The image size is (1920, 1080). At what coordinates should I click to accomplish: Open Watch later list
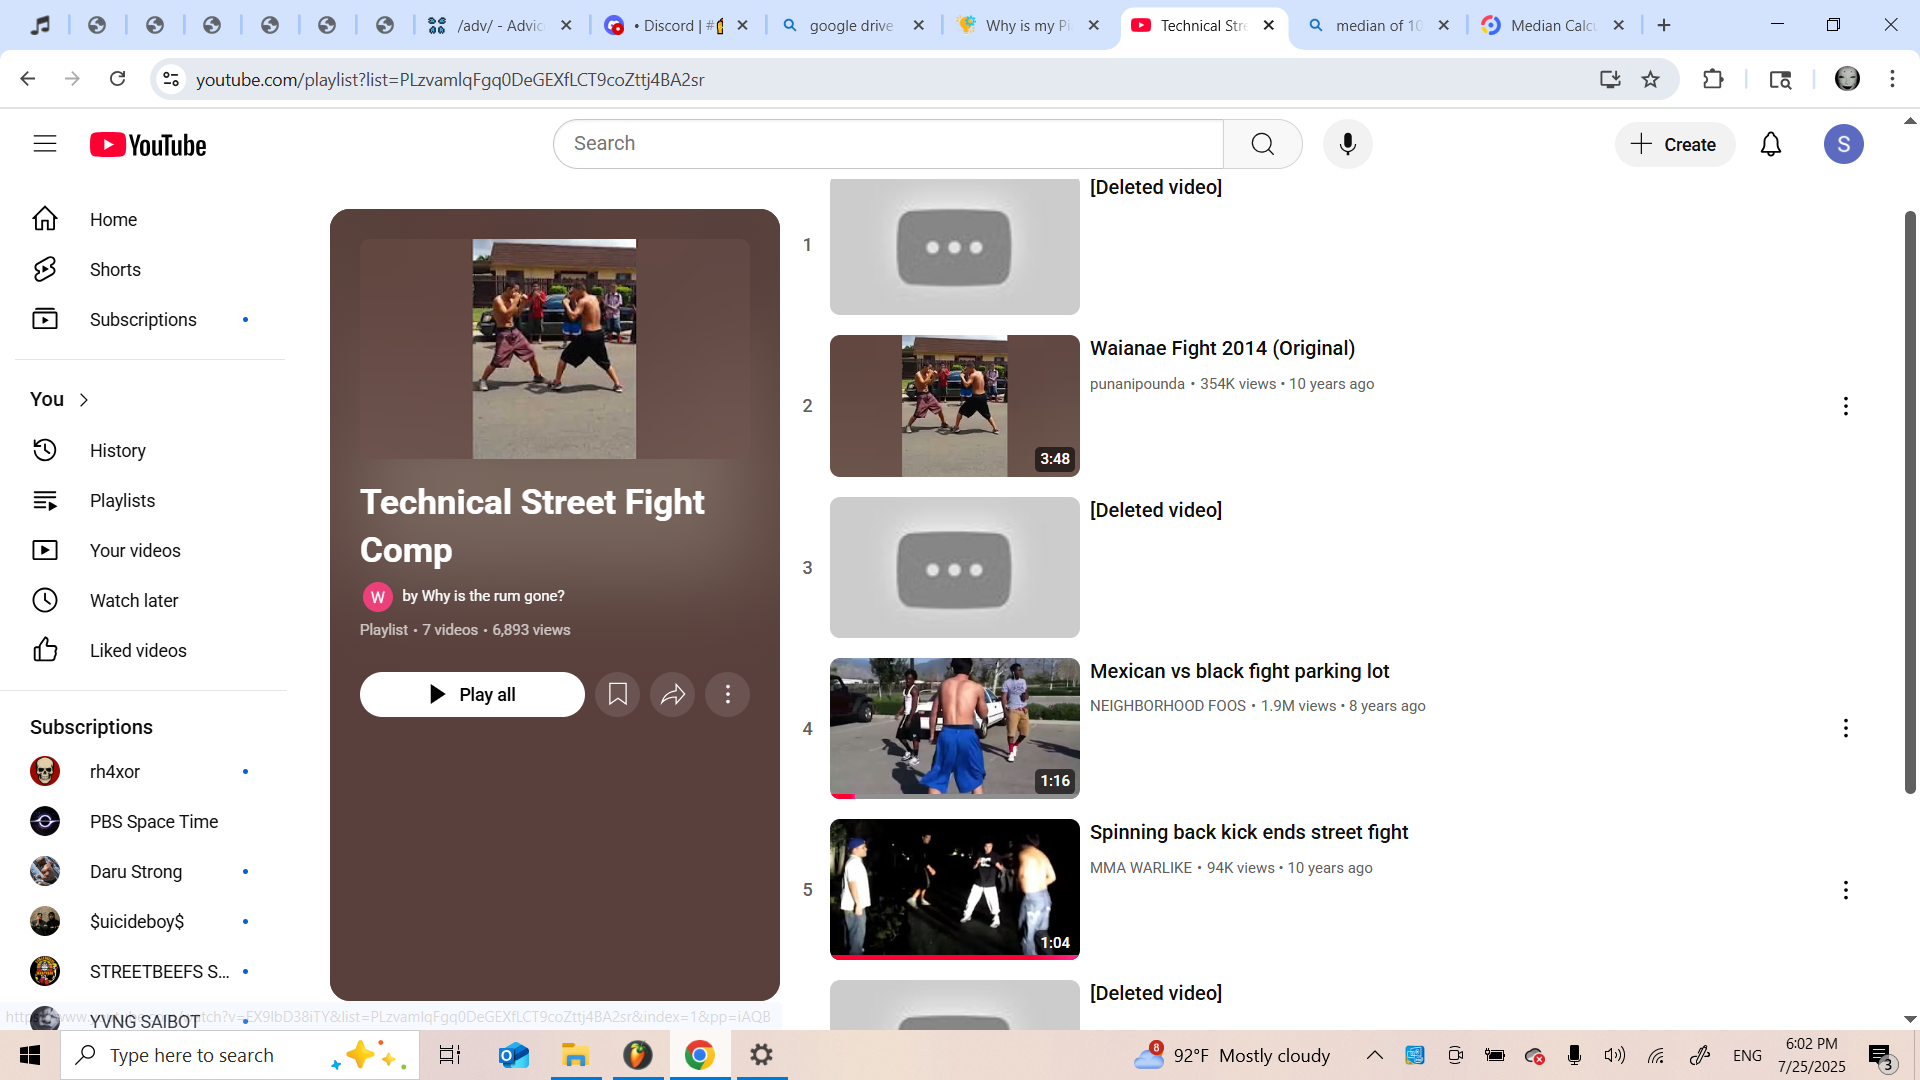click(x=150, y=600)
